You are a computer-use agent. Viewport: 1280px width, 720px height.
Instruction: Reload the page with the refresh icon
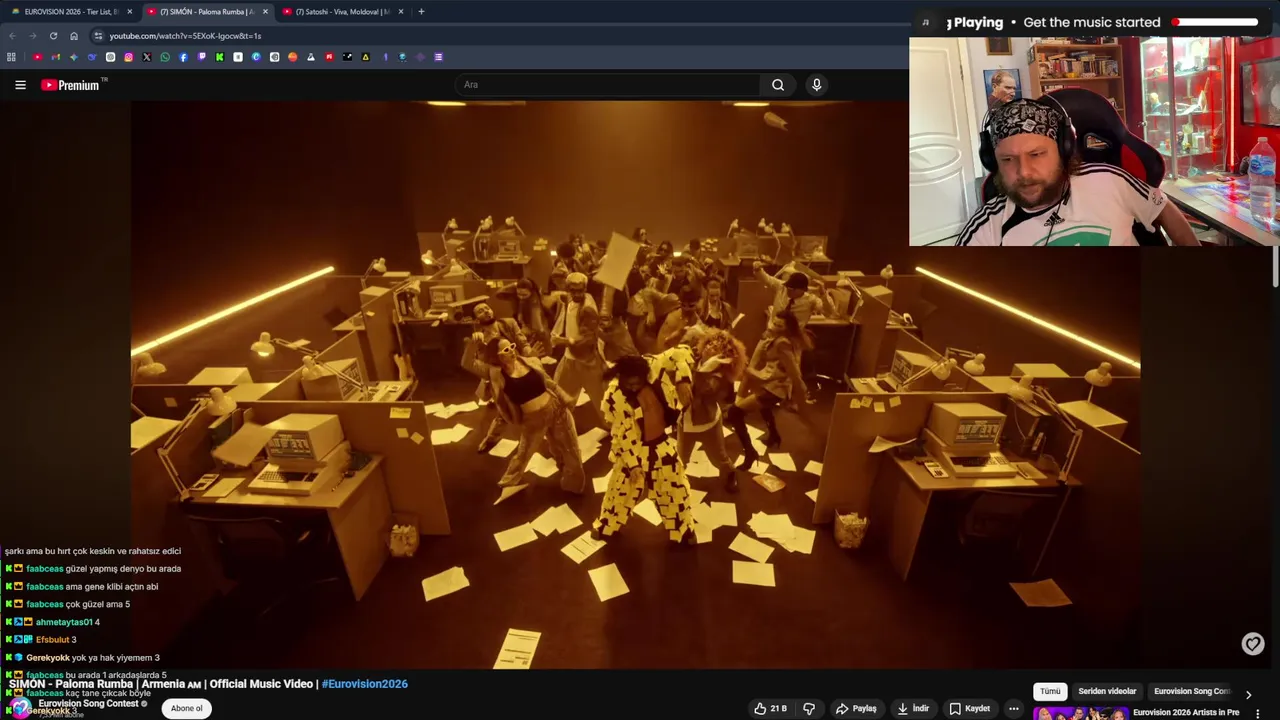(x=53, y=36)
